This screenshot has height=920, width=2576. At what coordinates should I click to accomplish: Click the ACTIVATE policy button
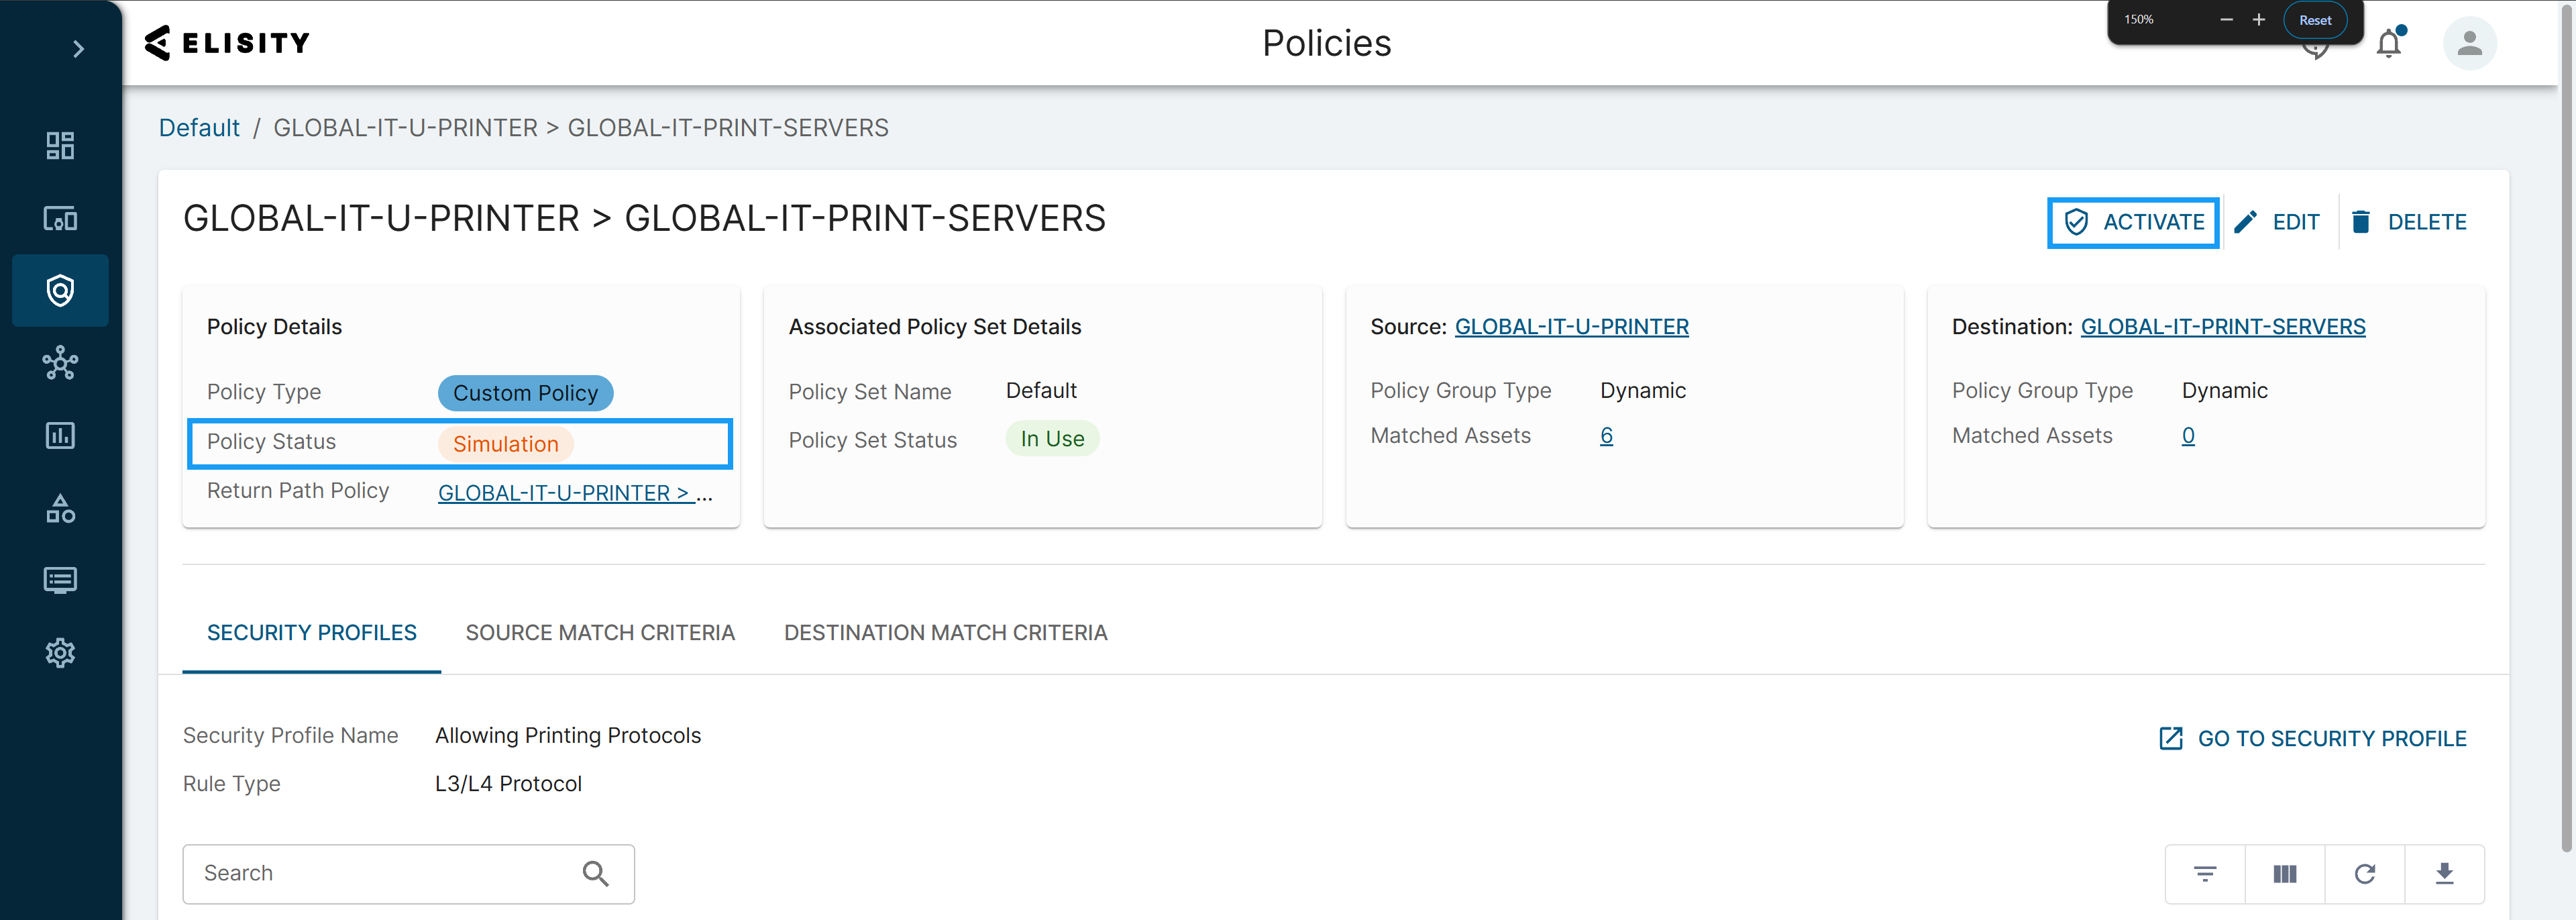point(2133,222)
